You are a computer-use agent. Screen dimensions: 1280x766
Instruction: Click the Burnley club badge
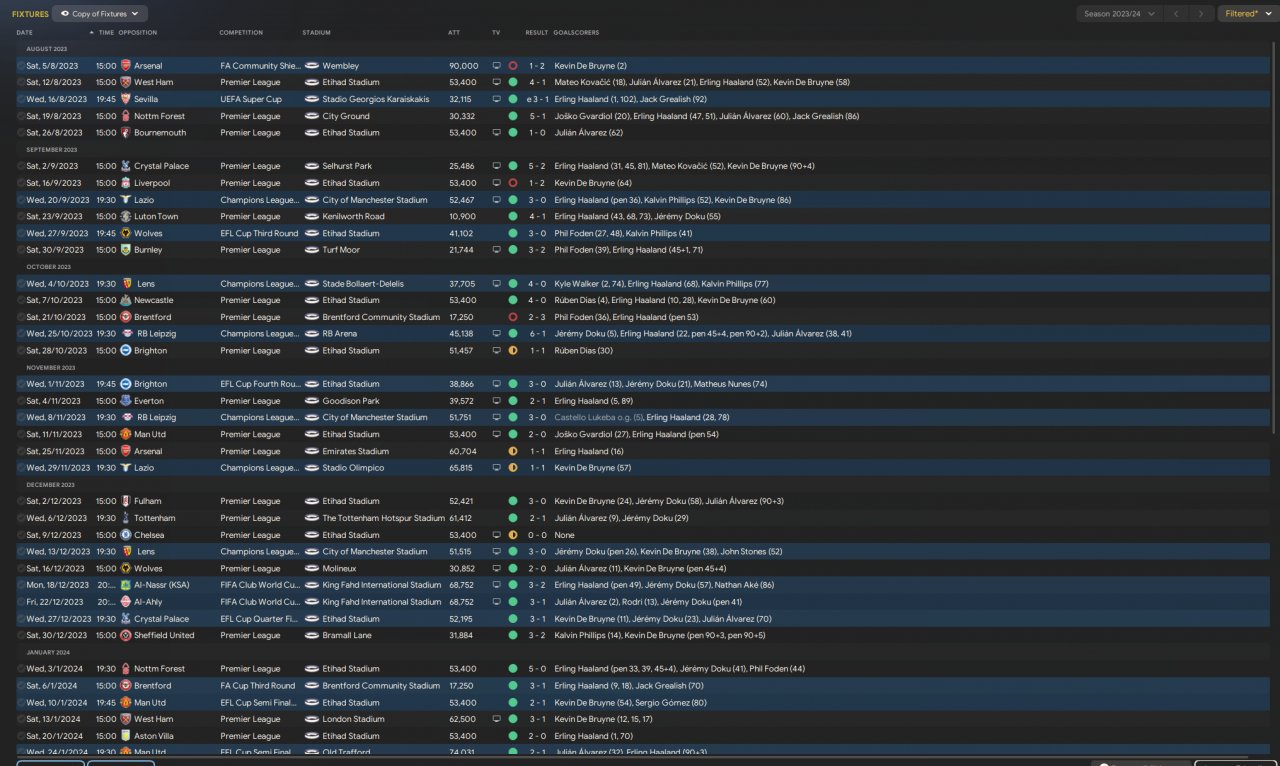[125, 250]
